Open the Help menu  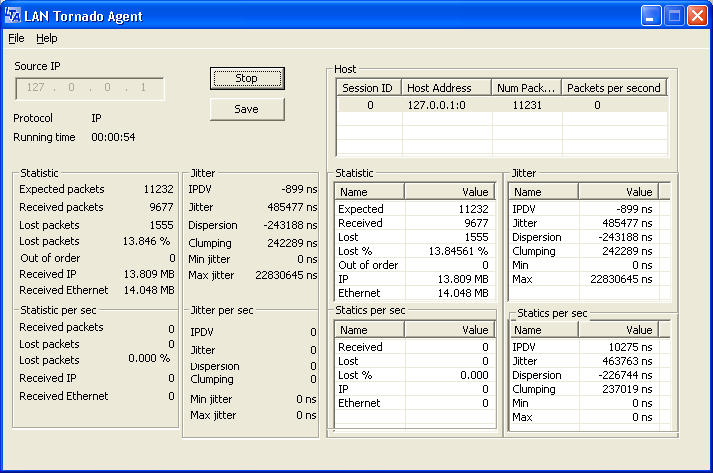tap(47, 38)
